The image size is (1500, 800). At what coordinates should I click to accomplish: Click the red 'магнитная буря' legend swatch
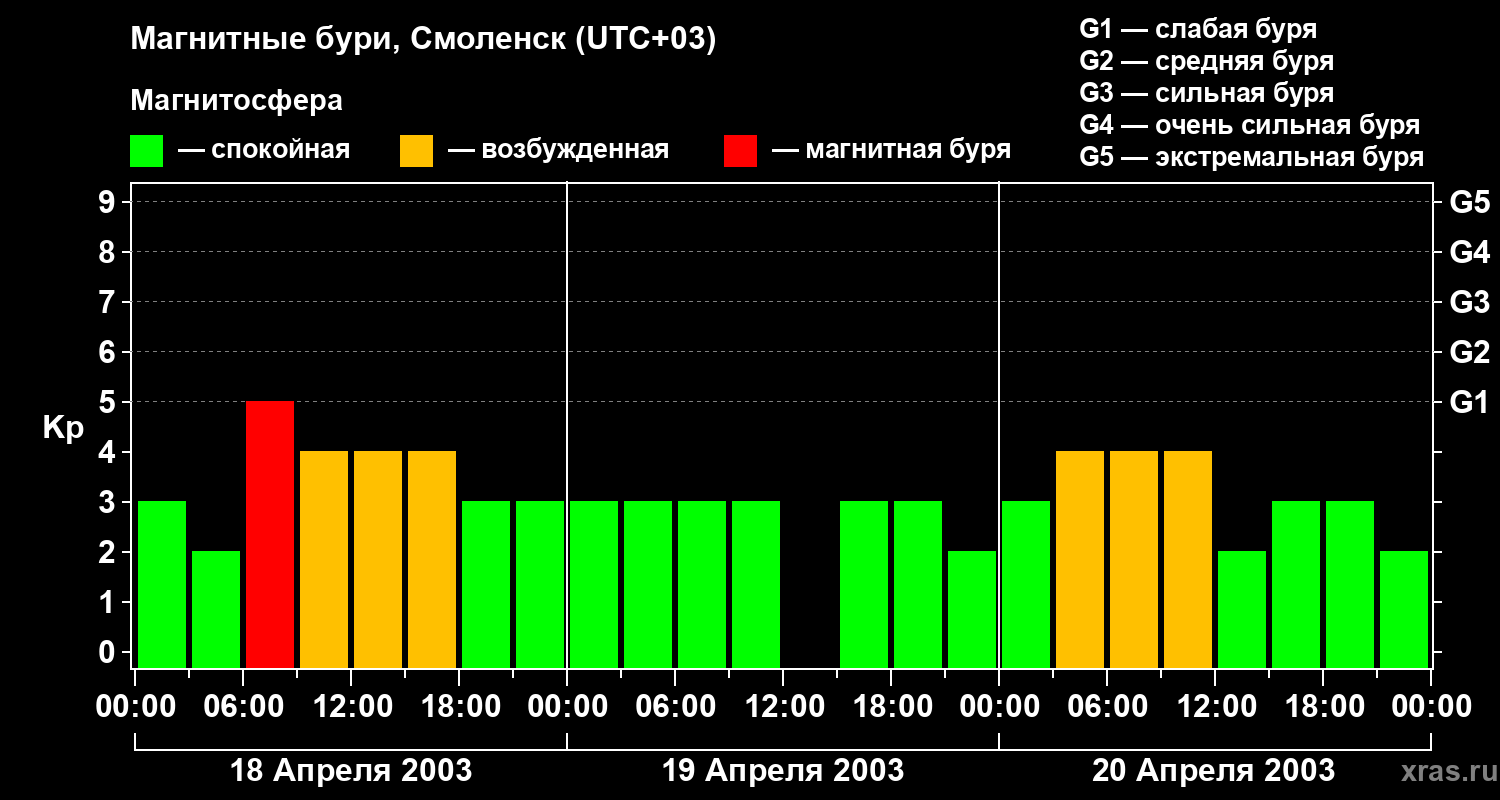740,151
